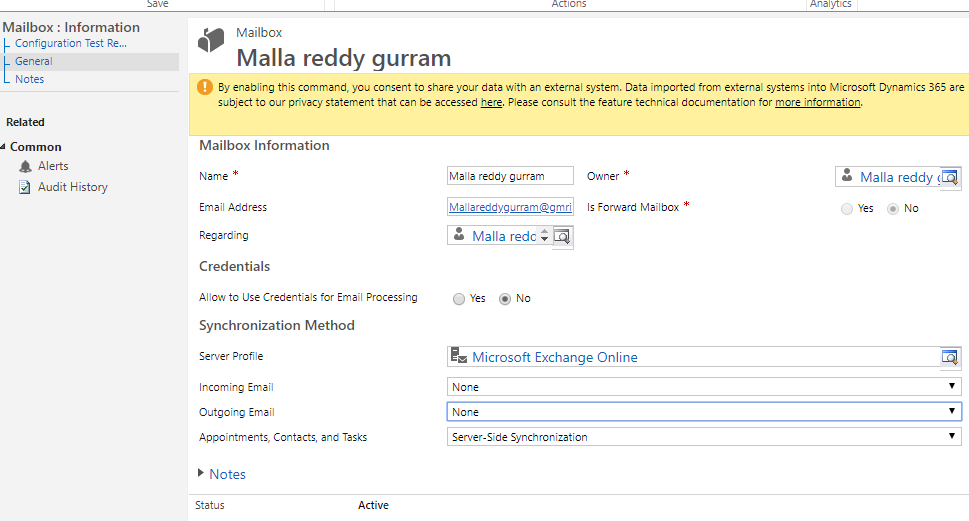
Task: Click the Audit History document icon
Action: click(x=25, y=187)
